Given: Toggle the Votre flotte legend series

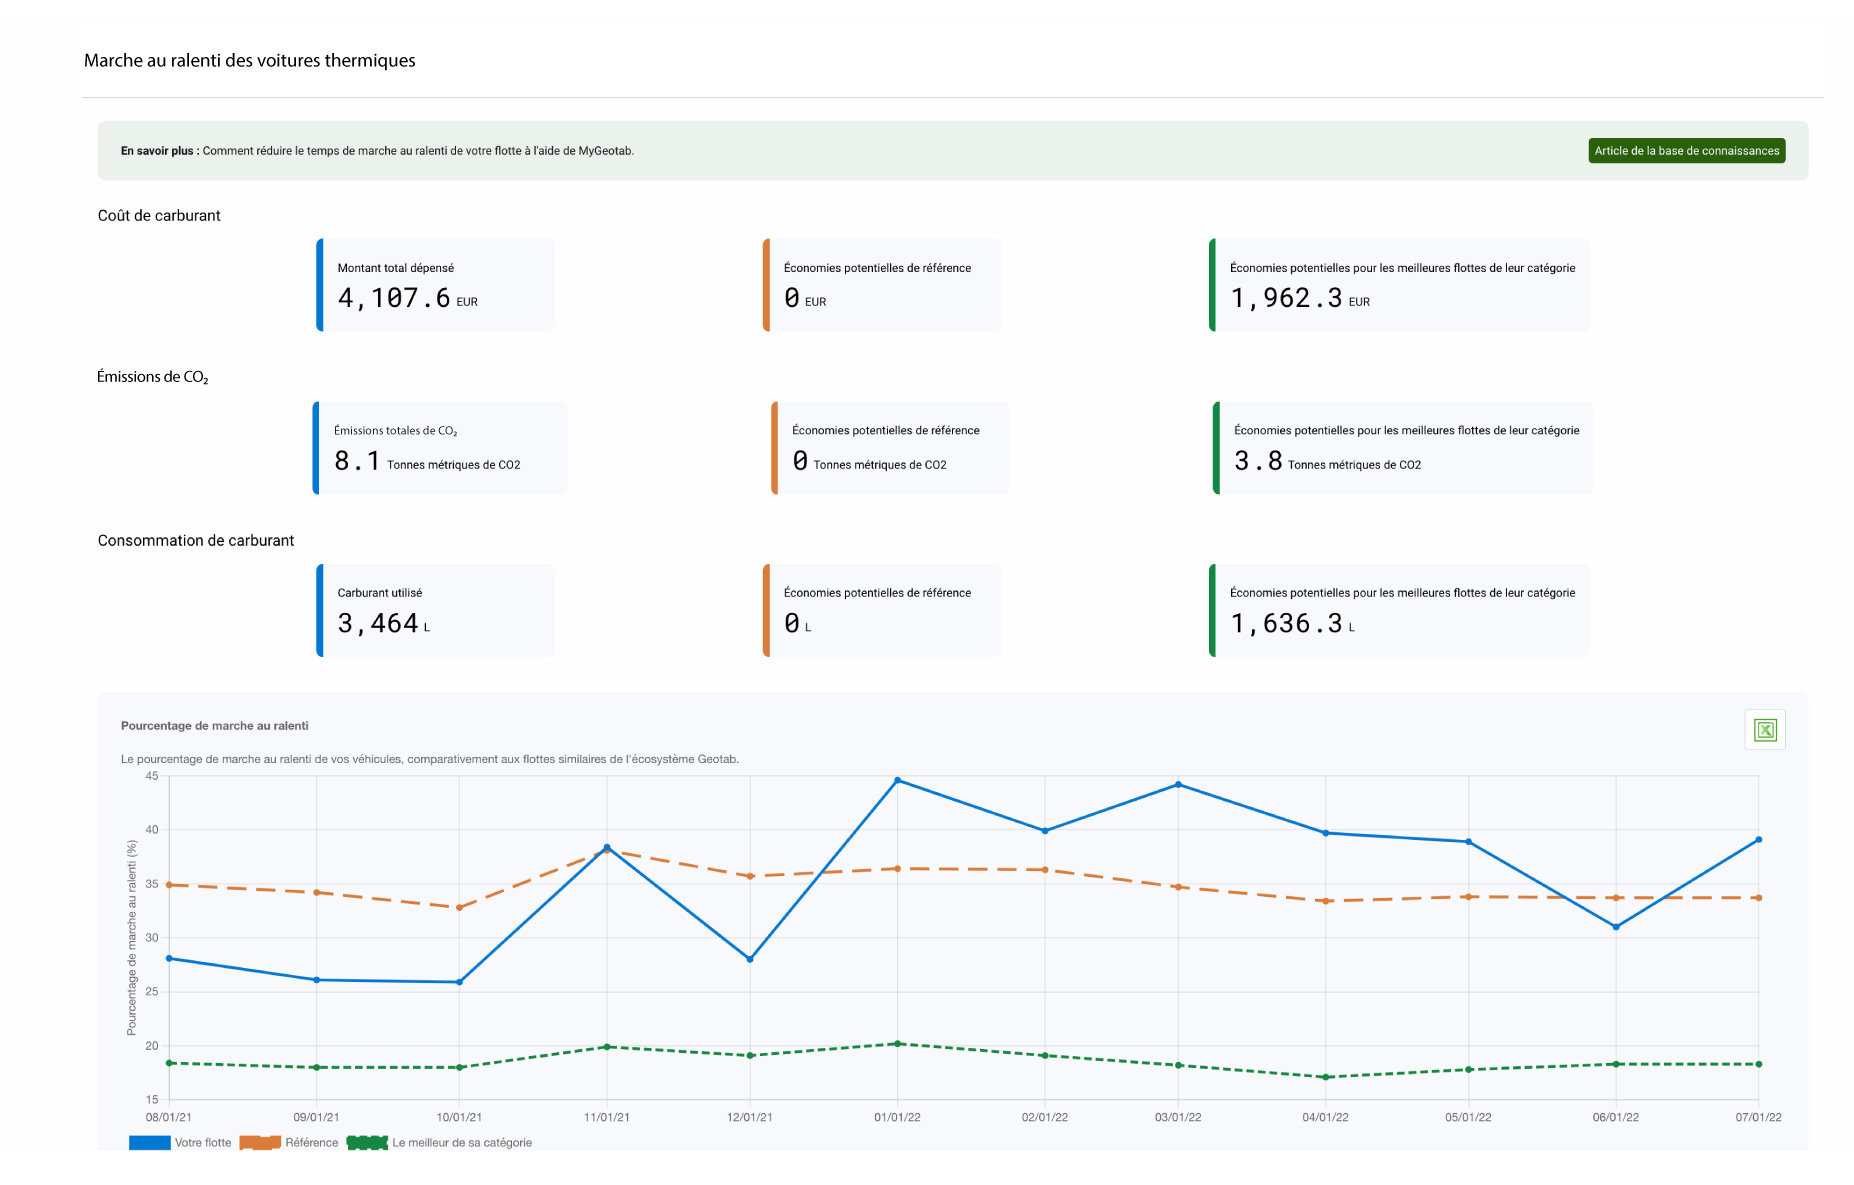Looking at the screenshot, I should pos(203,1142).
